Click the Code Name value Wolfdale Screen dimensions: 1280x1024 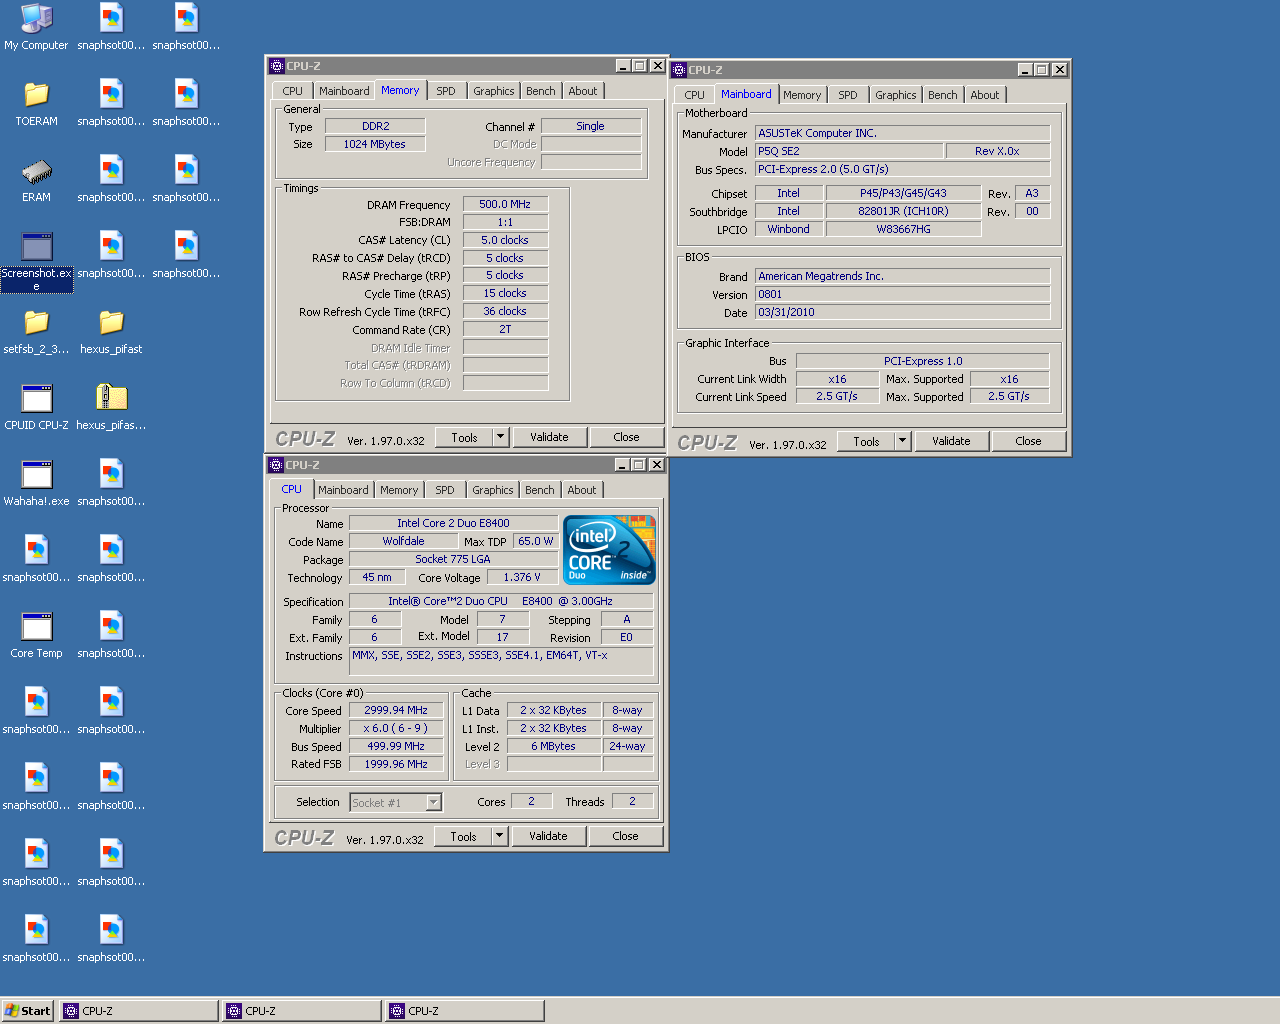pyautogui.click(x=403, y=541)
